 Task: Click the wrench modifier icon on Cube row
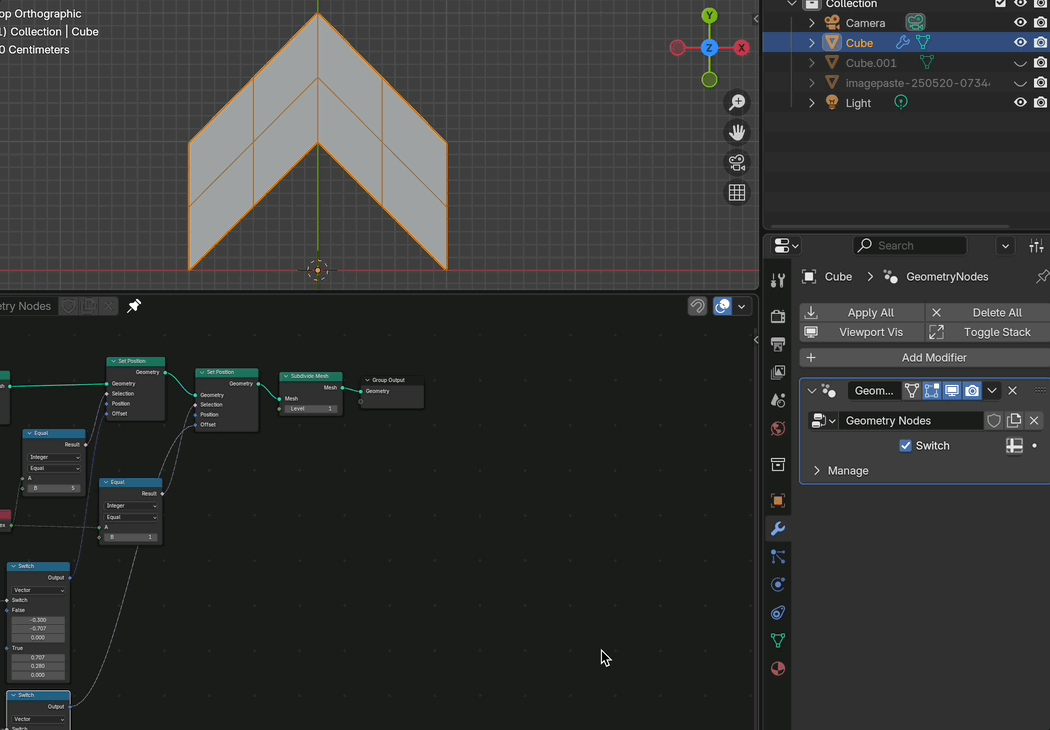(x=903, y=42)
